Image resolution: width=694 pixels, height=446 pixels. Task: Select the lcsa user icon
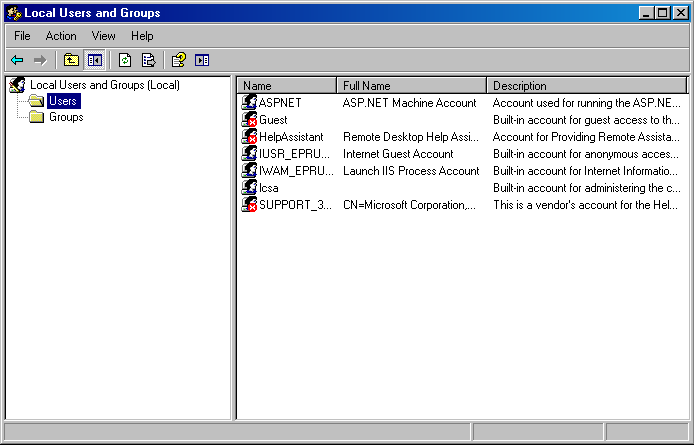click(x=249, y=188)
